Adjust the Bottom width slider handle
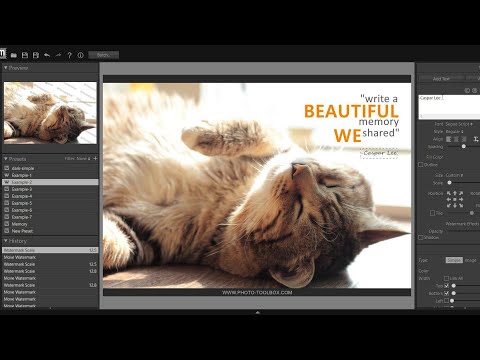This screenshot has height=360, width=480. click(x=454, y=293)
